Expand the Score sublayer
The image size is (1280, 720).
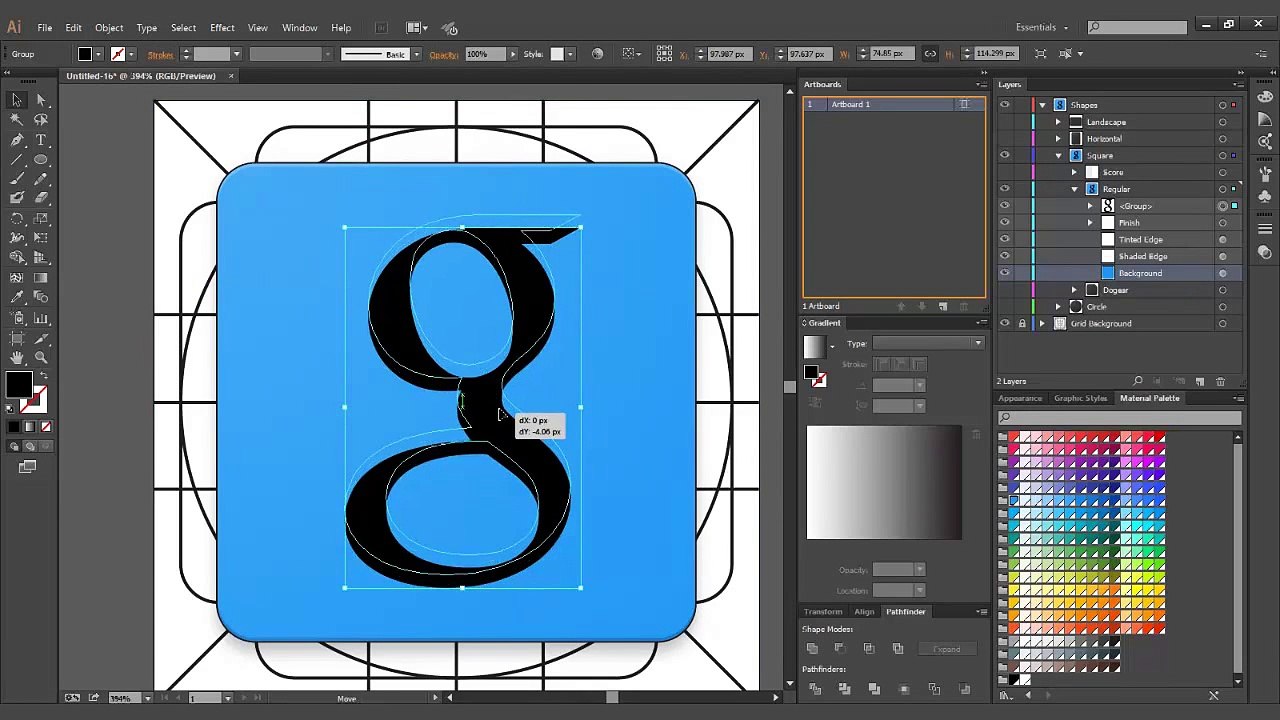pos(1074,172)
